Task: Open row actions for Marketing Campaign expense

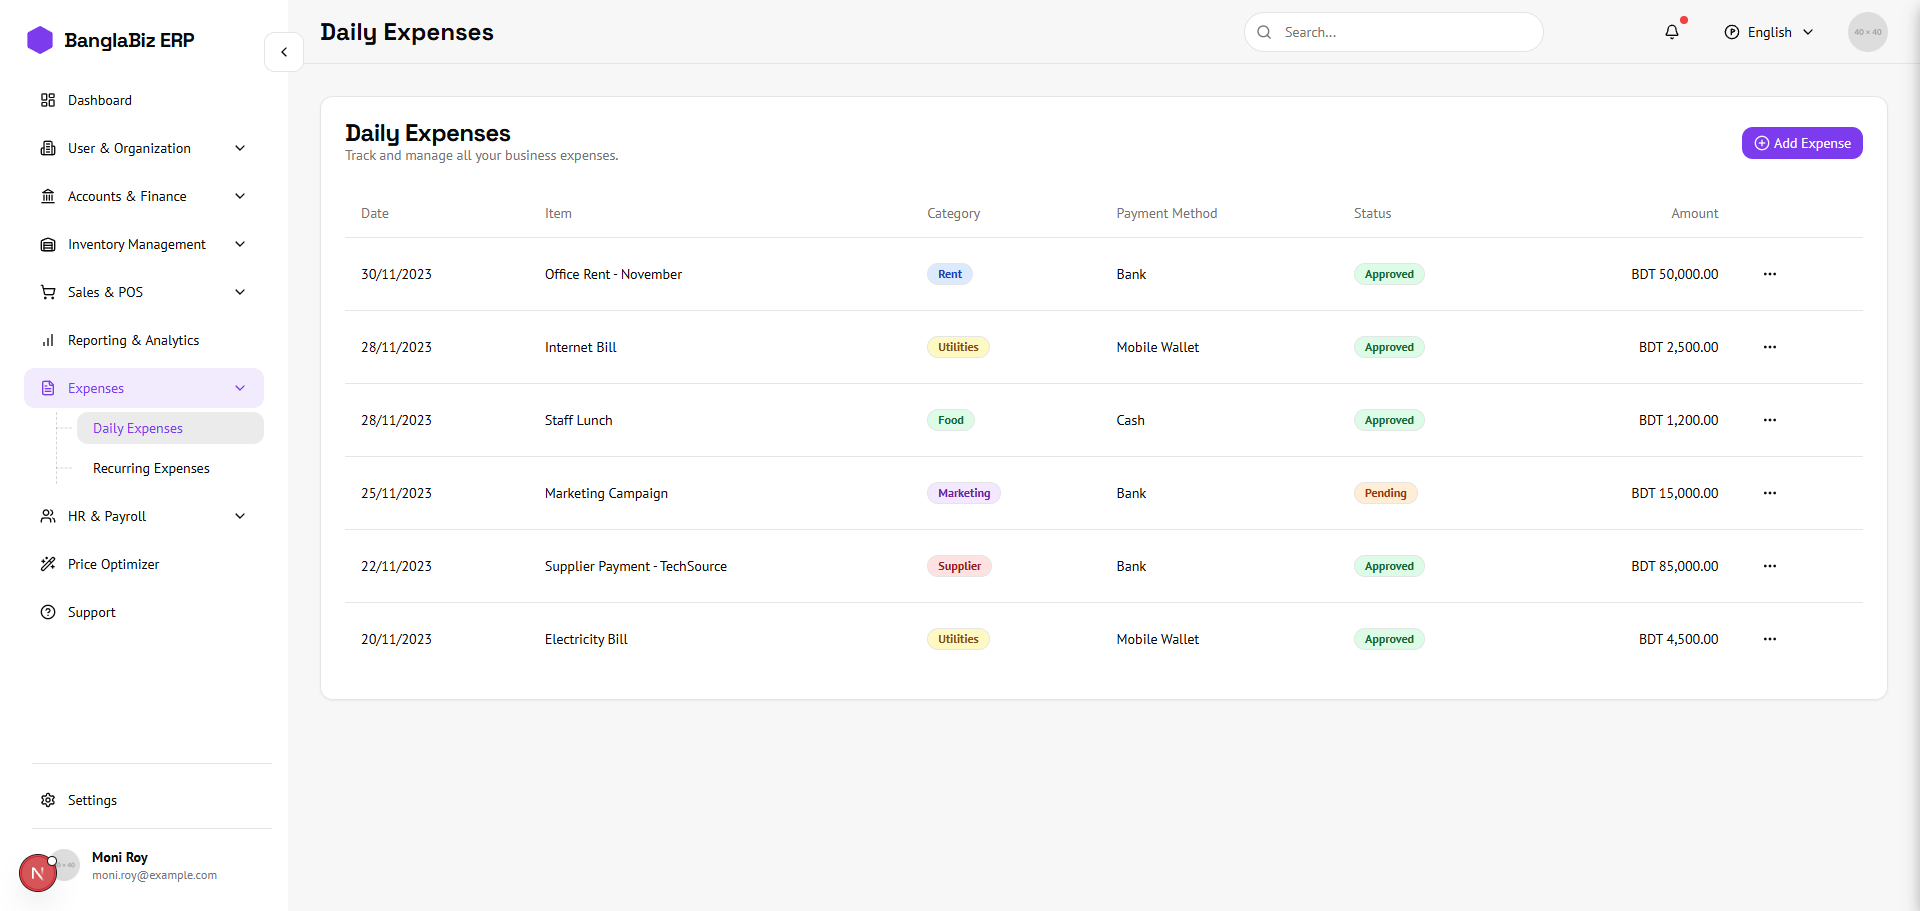Action: 1769,493
